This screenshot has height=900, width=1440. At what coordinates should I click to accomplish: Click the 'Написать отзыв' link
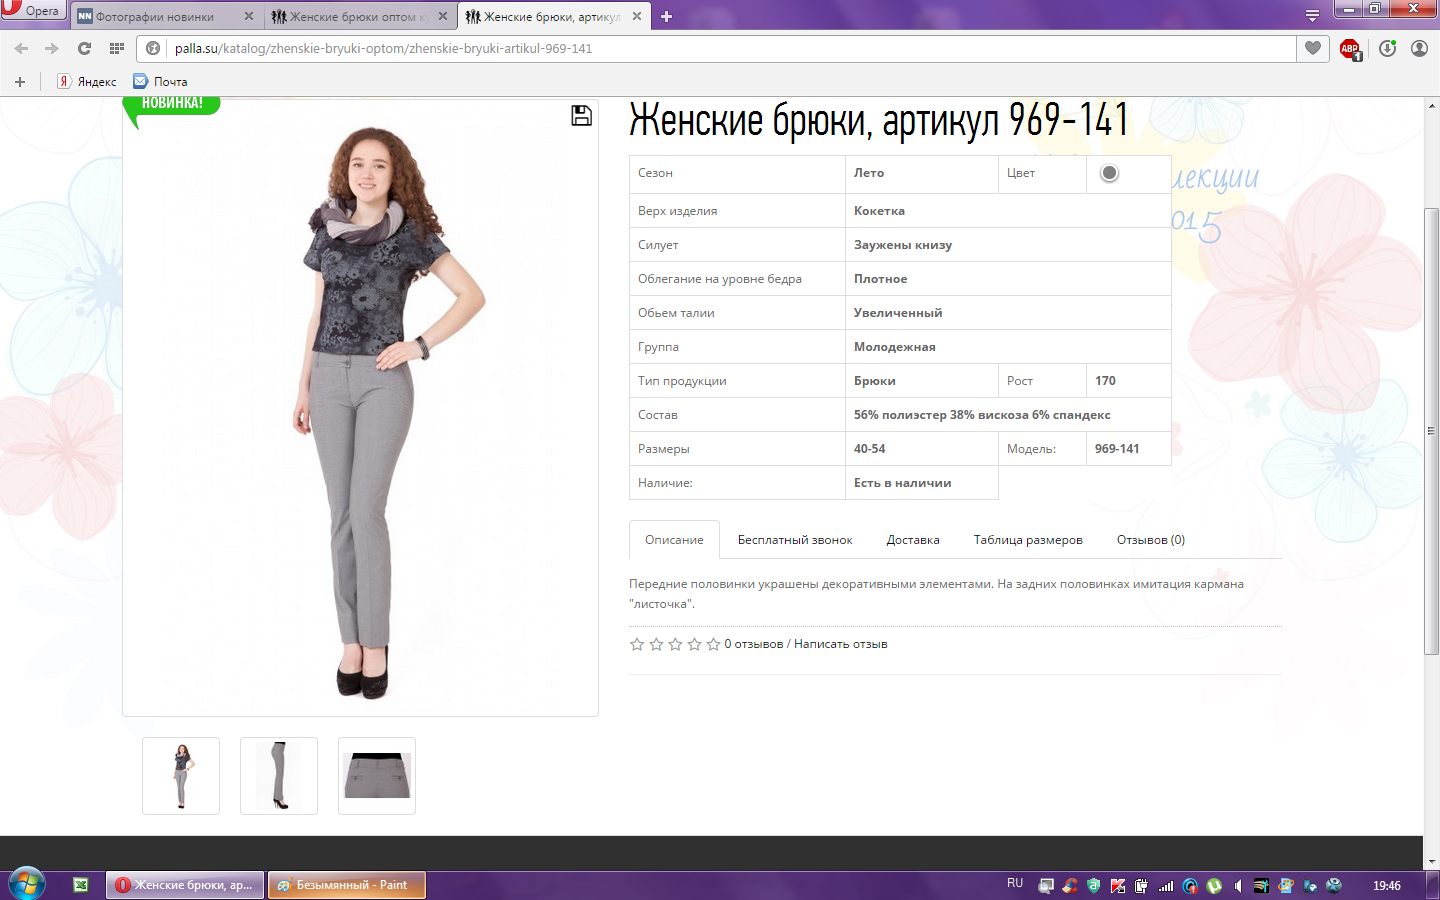coord(841,644)
